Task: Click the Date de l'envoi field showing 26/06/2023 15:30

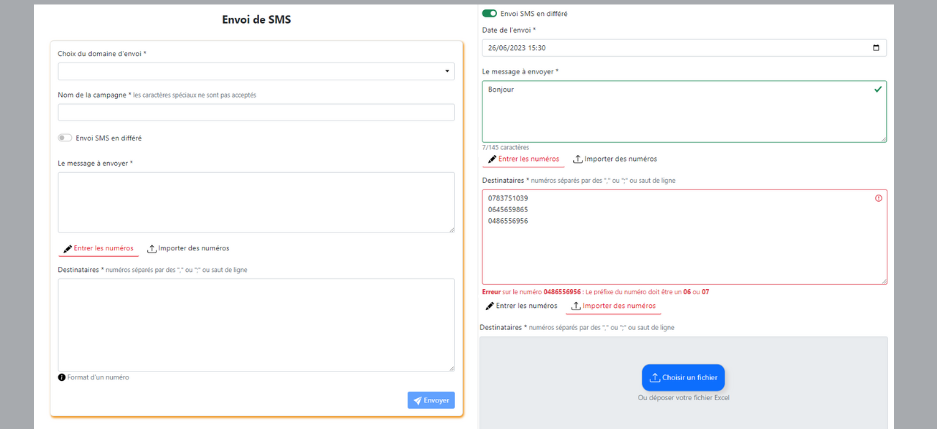Action: click(x=684, y=48)
